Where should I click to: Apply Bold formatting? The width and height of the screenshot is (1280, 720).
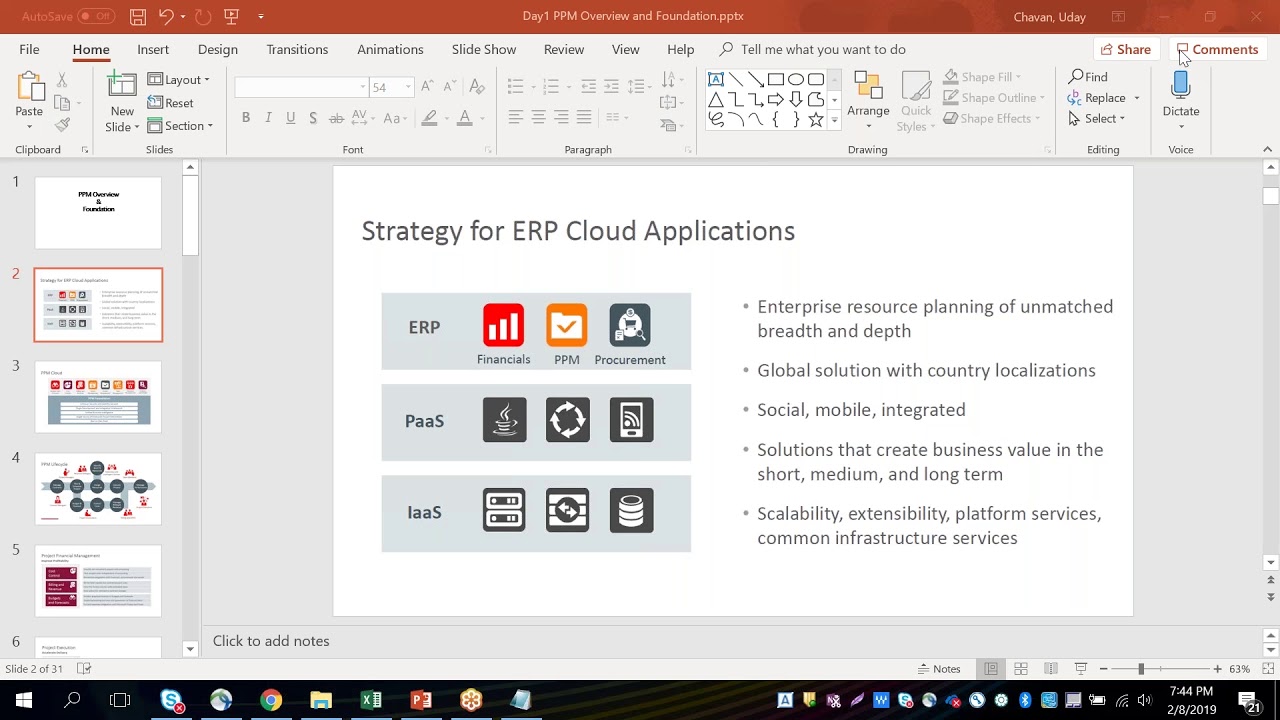tap(246, 118)
